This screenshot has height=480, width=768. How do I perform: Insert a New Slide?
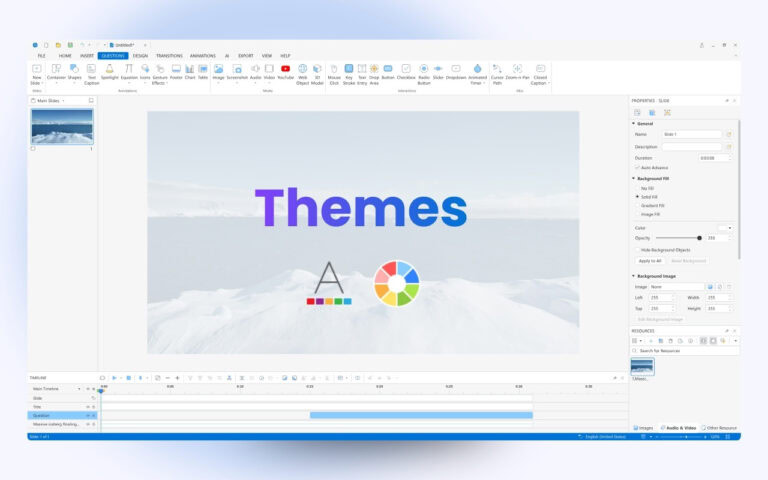[x=37, y=74]
